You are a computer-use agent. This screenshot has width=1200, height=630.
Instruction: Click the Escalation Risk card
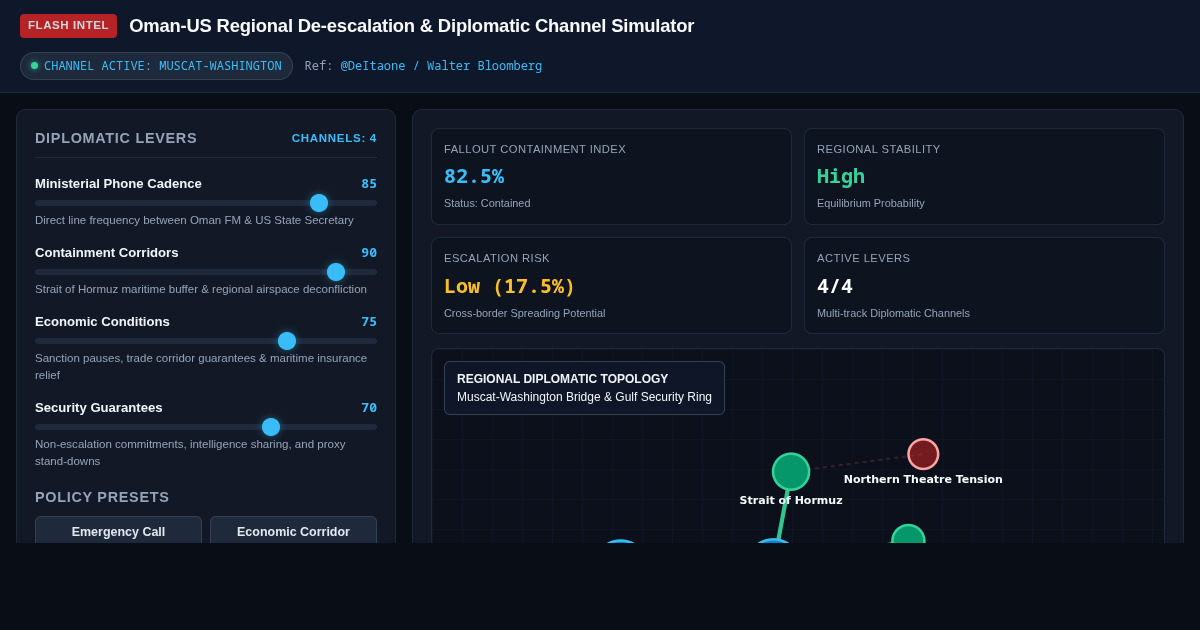pyautogui.click(x=611, y=286)
